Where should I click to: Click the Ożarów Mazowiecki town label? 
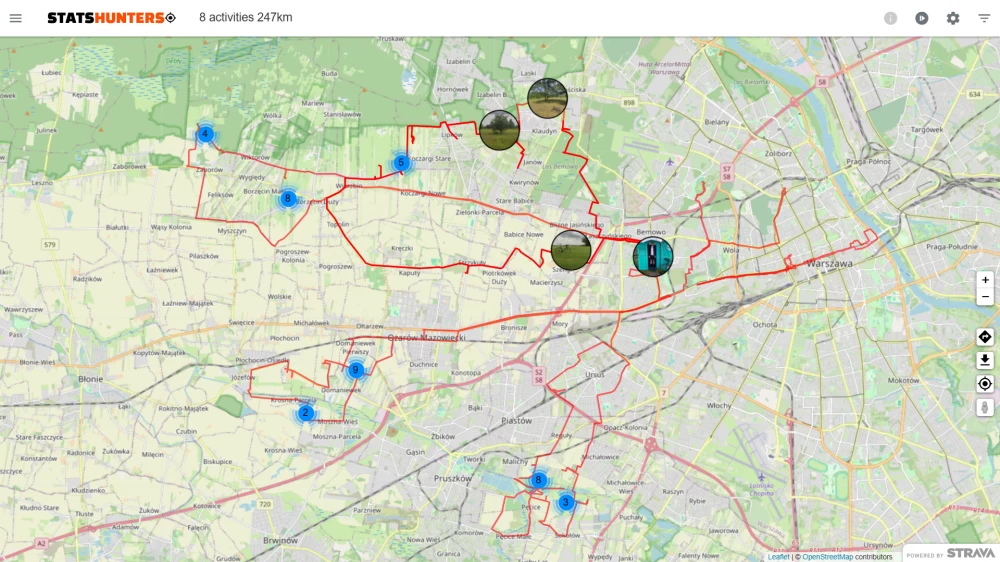[426, 337]
